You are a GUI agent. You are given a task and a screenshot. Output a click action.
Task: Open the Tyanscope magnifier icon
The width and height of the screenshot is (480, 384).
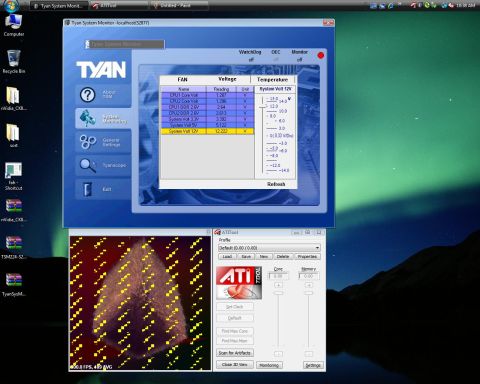(88, 165)
